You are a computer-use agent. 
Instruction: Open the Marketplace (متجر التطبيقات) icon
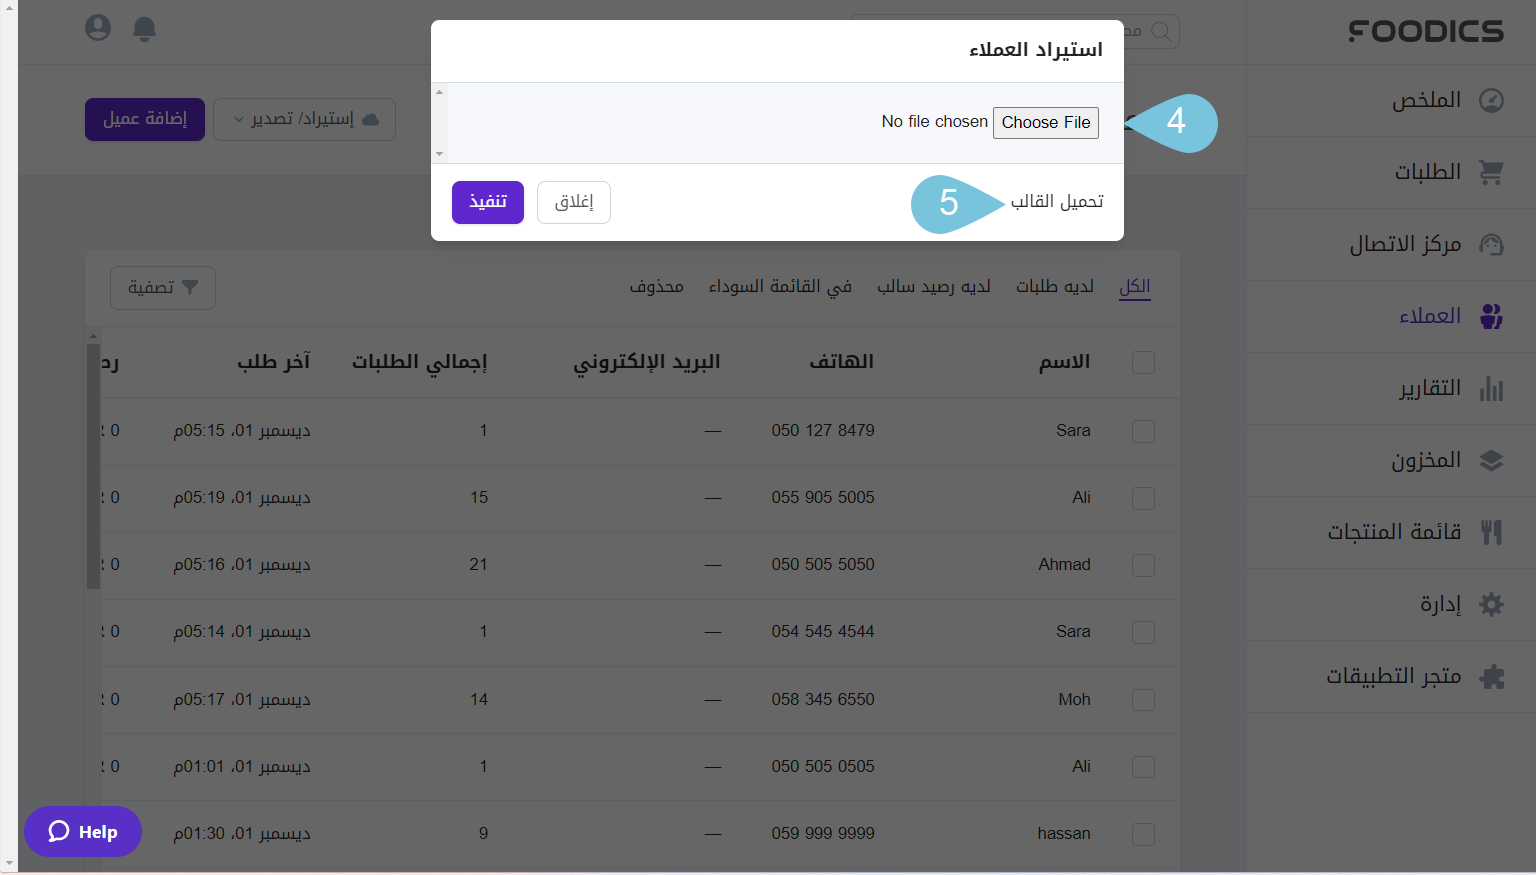1491,676
